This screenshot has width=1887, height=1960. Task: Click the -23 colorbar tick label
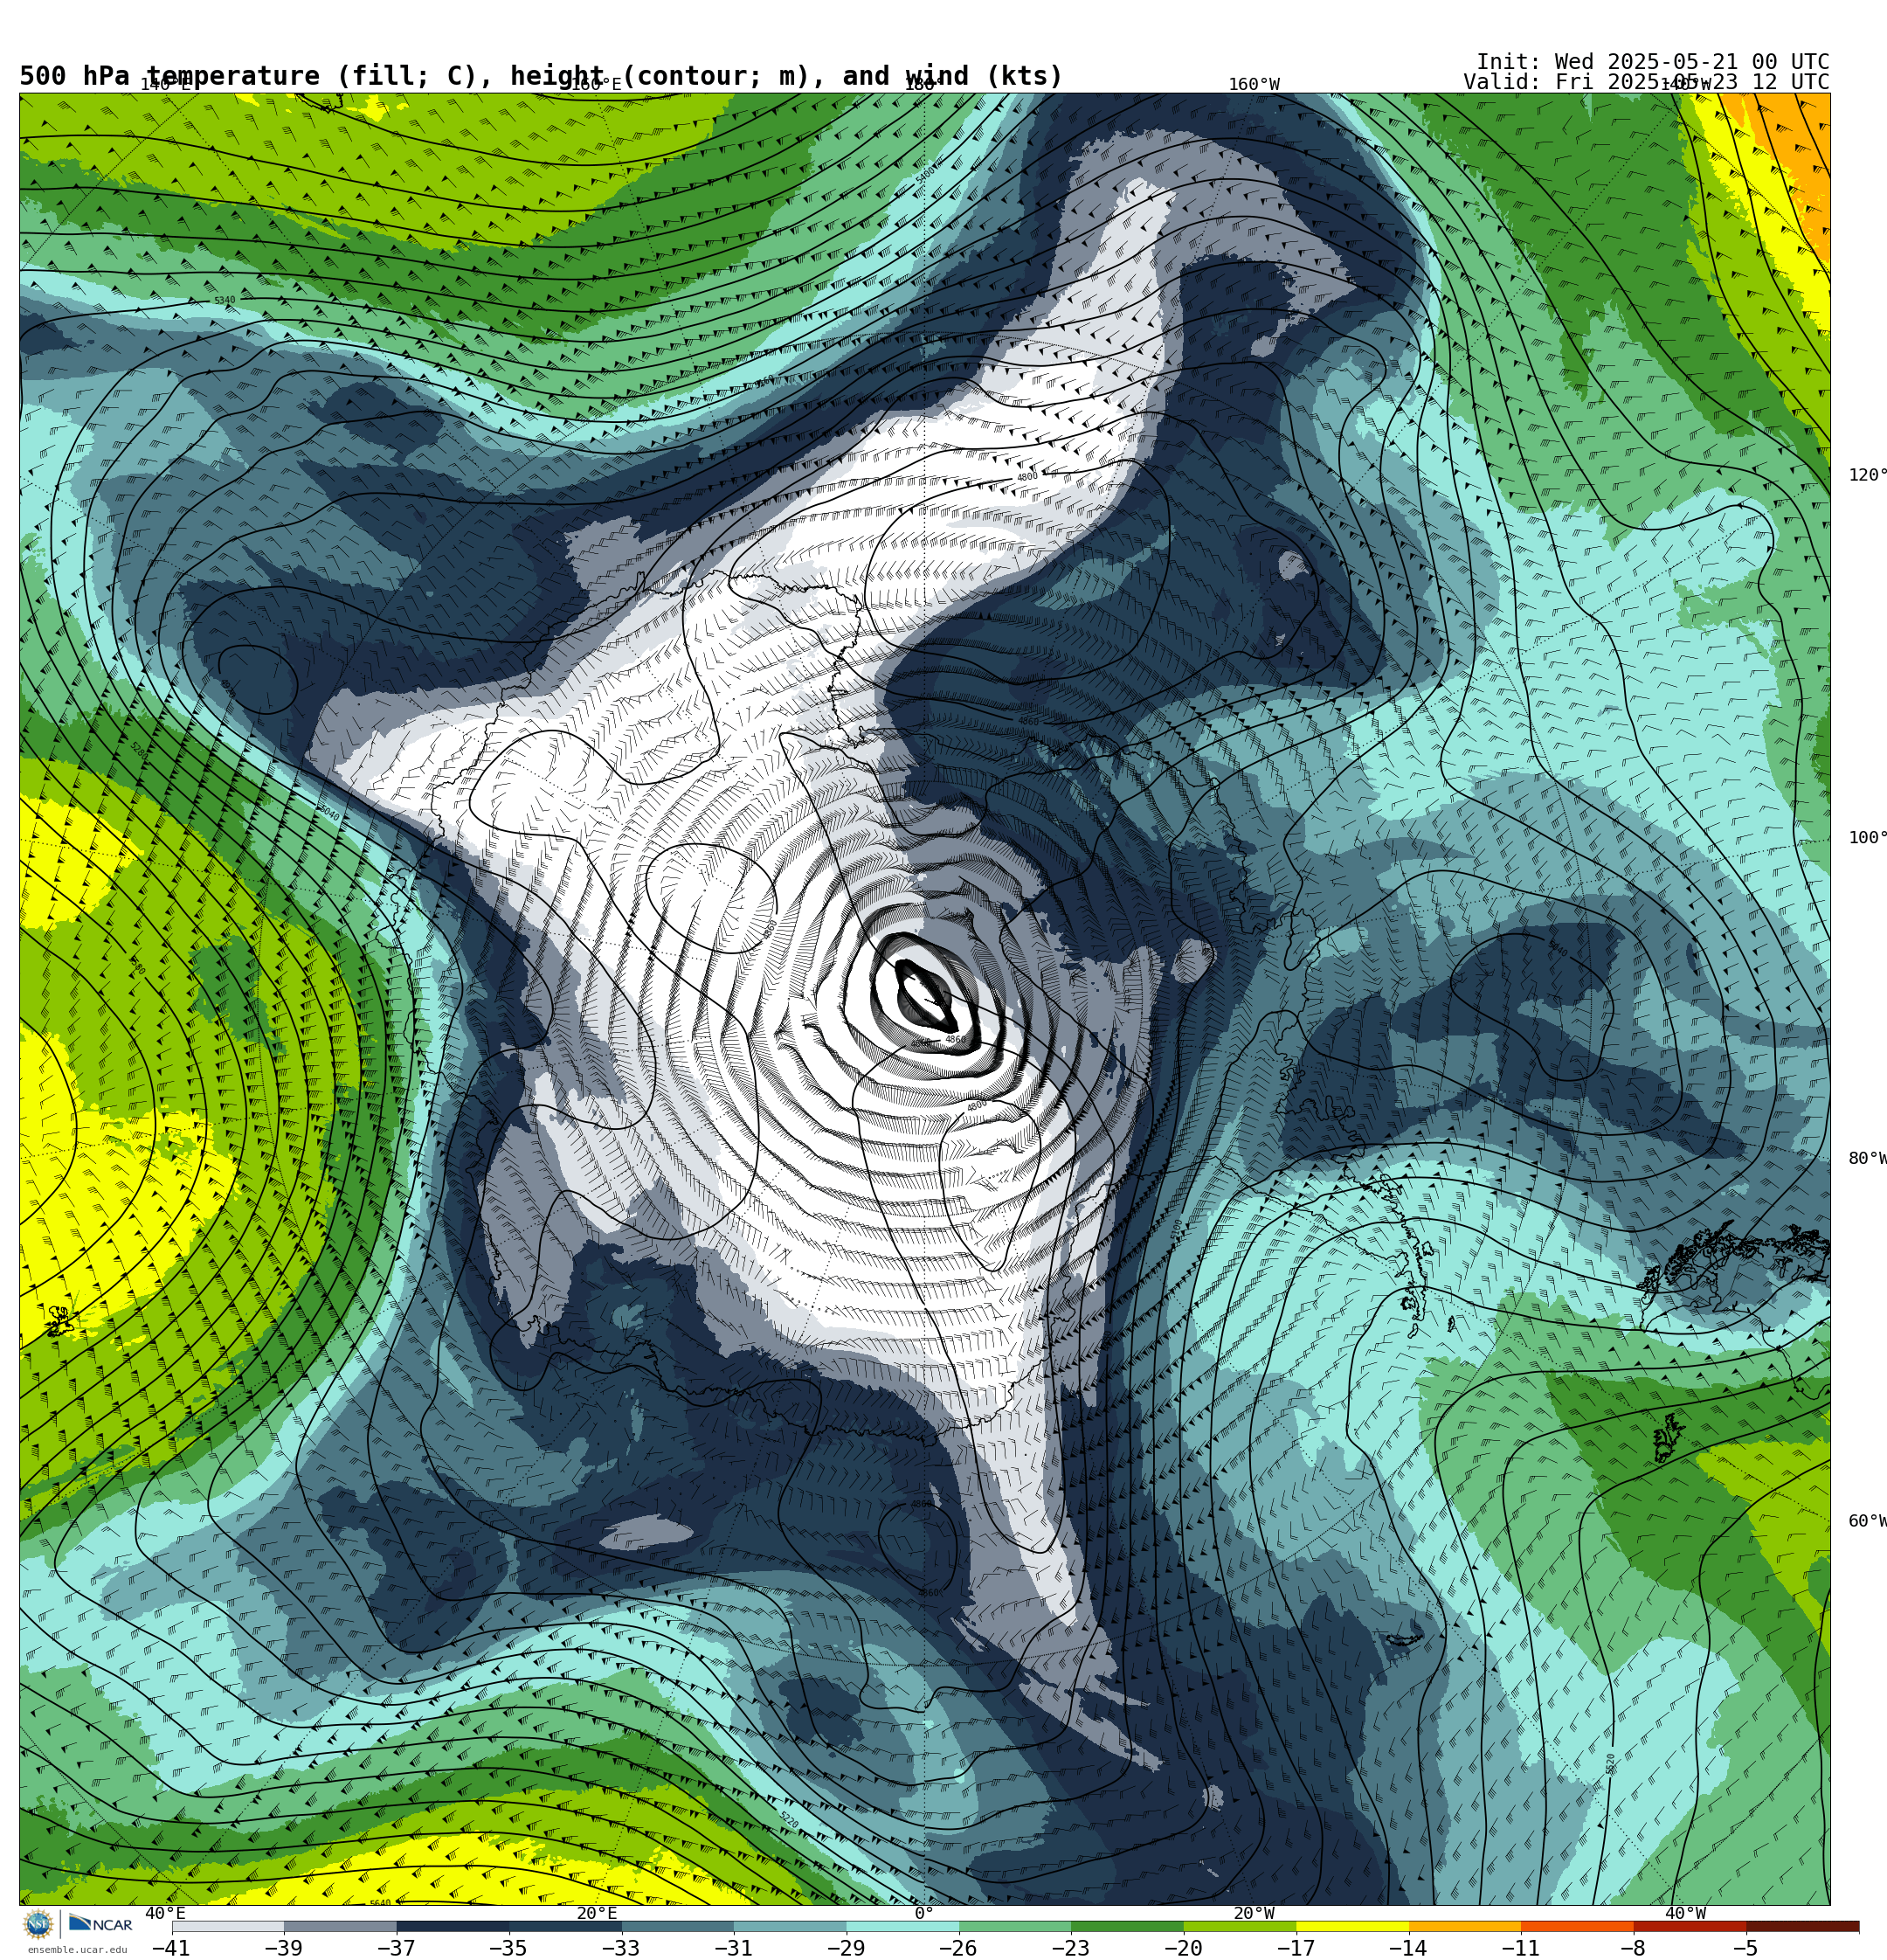pyautogui.click(x=1071, y=1948)
